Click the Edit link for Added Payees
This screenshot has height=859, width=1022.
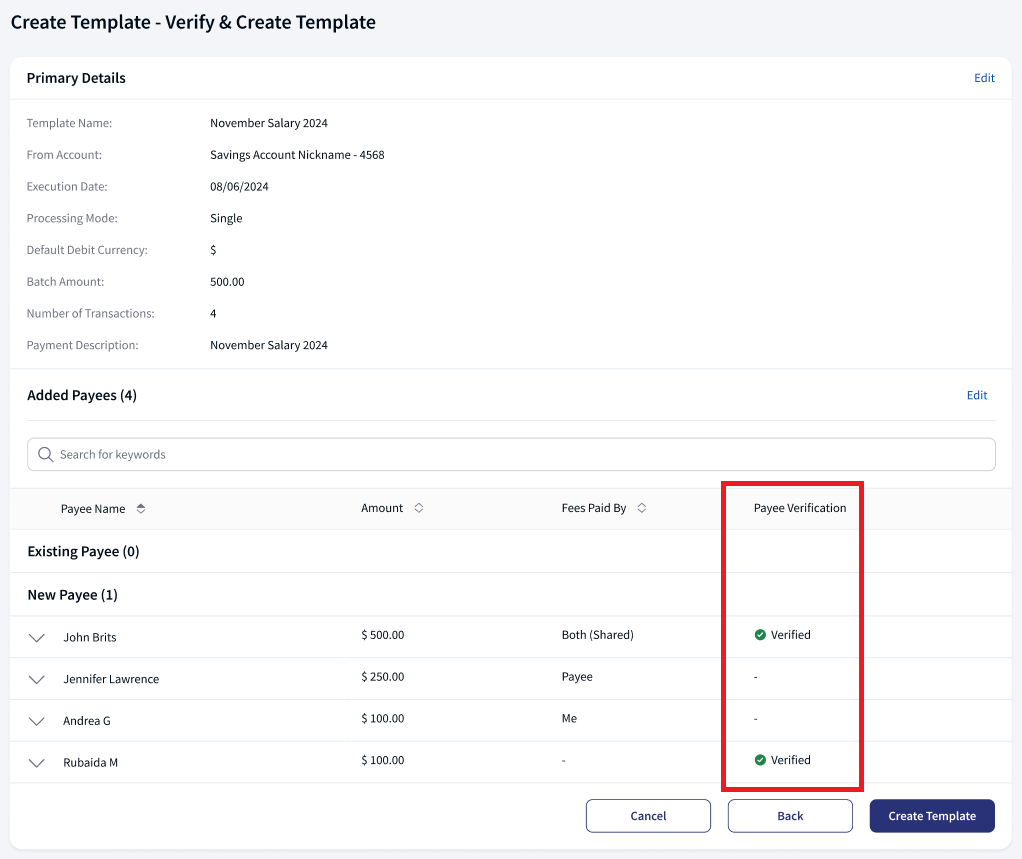(x=976, y=395)
